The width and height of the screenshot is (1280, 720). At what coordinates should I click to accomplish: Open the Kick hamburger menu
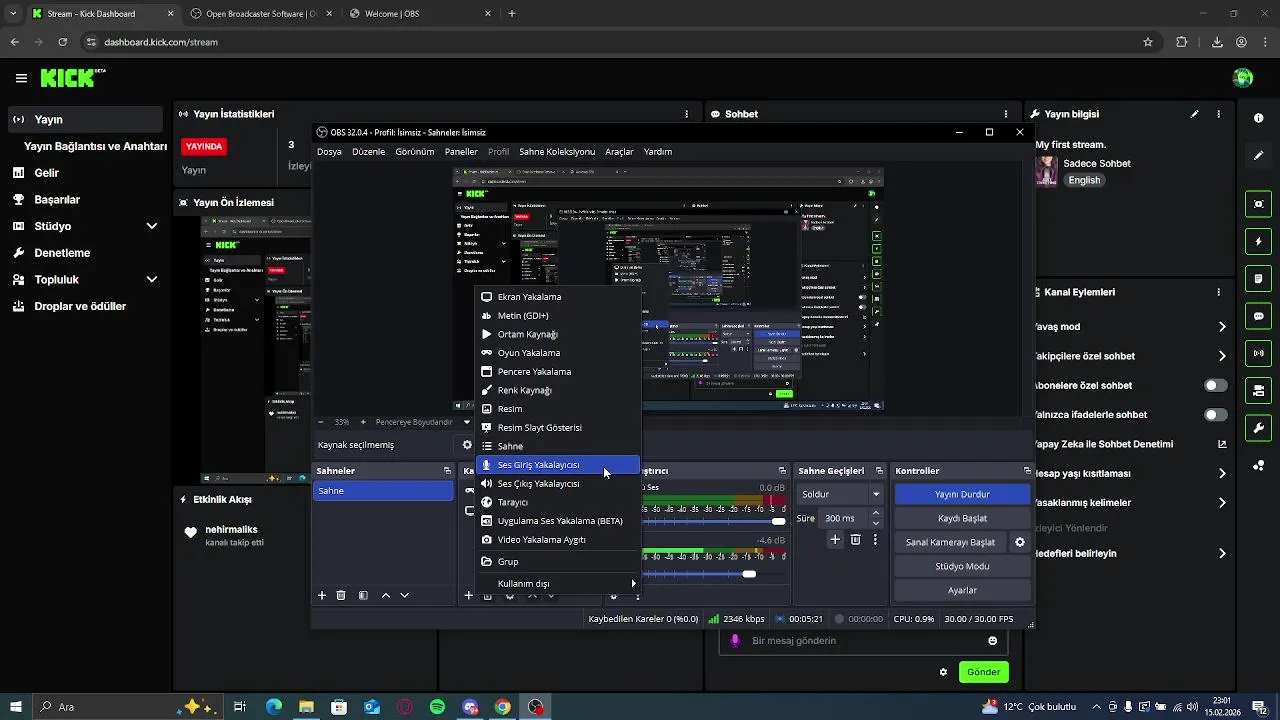pyautogui.click(x=21, y=78)
